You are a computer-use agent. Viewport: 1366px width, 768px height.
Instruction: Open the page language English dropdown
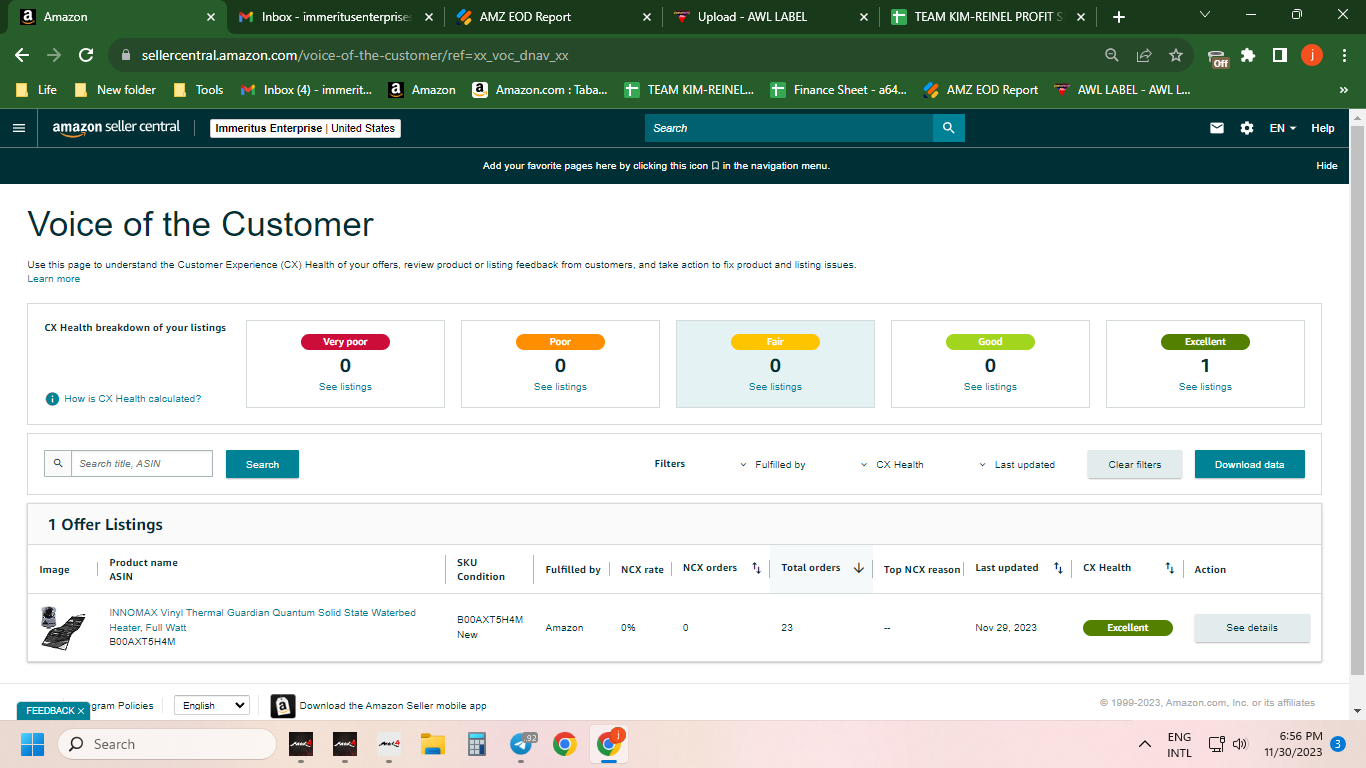(x=212, y=705)
